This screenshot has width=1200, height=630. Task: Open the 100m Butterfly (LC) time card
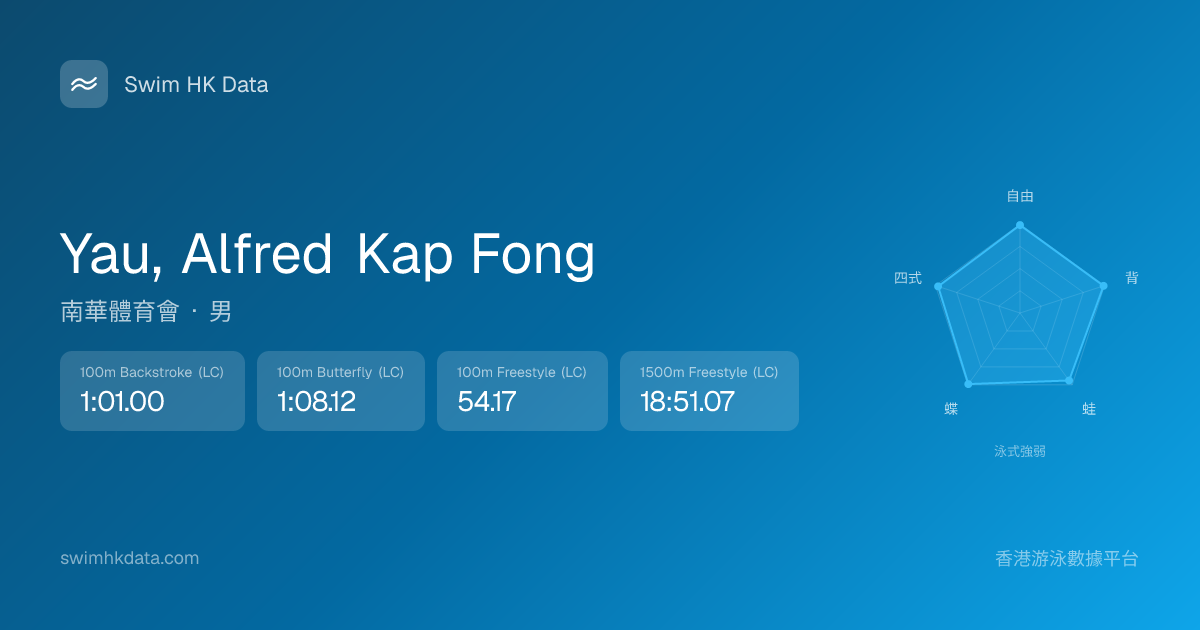pyautogui.click(x=341, y=391)
